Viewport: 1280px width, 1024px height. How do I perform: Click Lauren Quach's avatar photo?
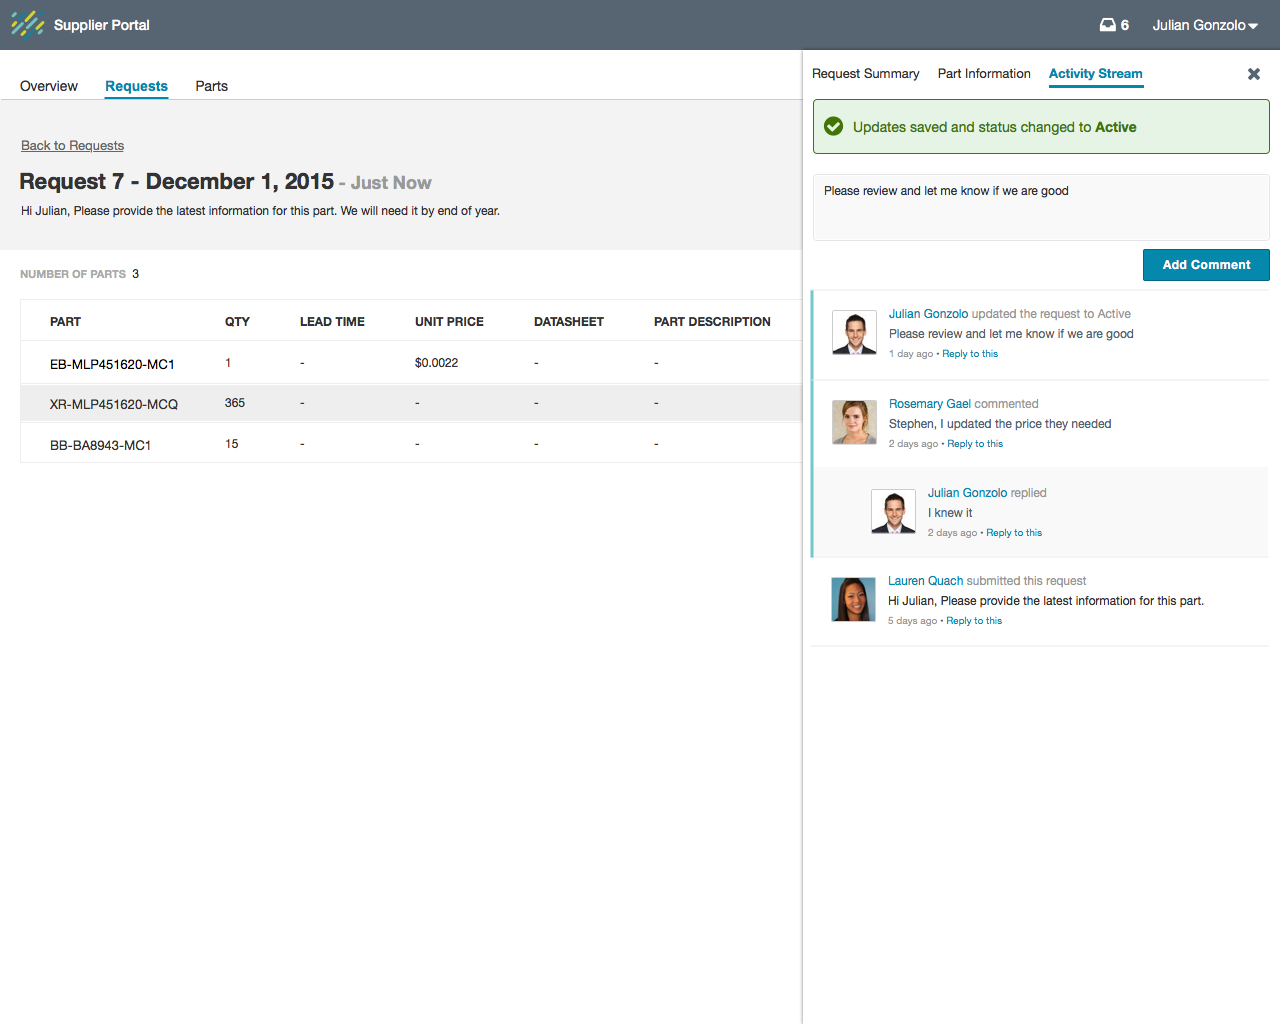(x=853, y=599)
